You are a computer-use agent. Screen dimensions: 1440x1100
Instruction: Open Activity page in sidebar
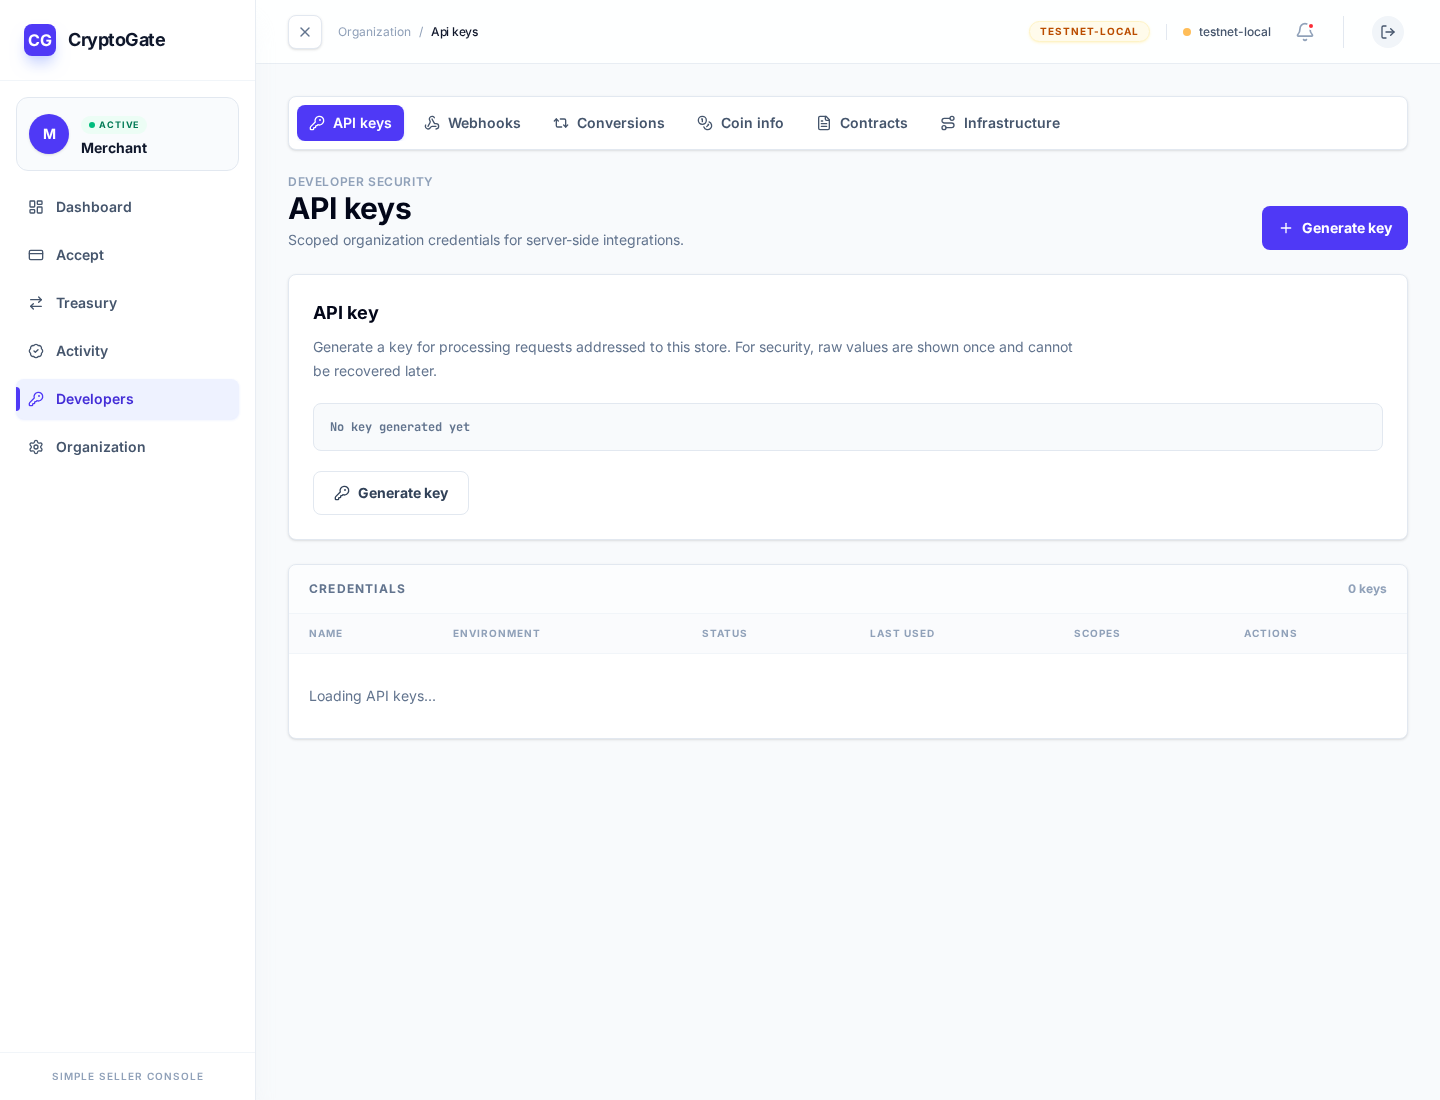pyautogui.click(x=127, y=351)
